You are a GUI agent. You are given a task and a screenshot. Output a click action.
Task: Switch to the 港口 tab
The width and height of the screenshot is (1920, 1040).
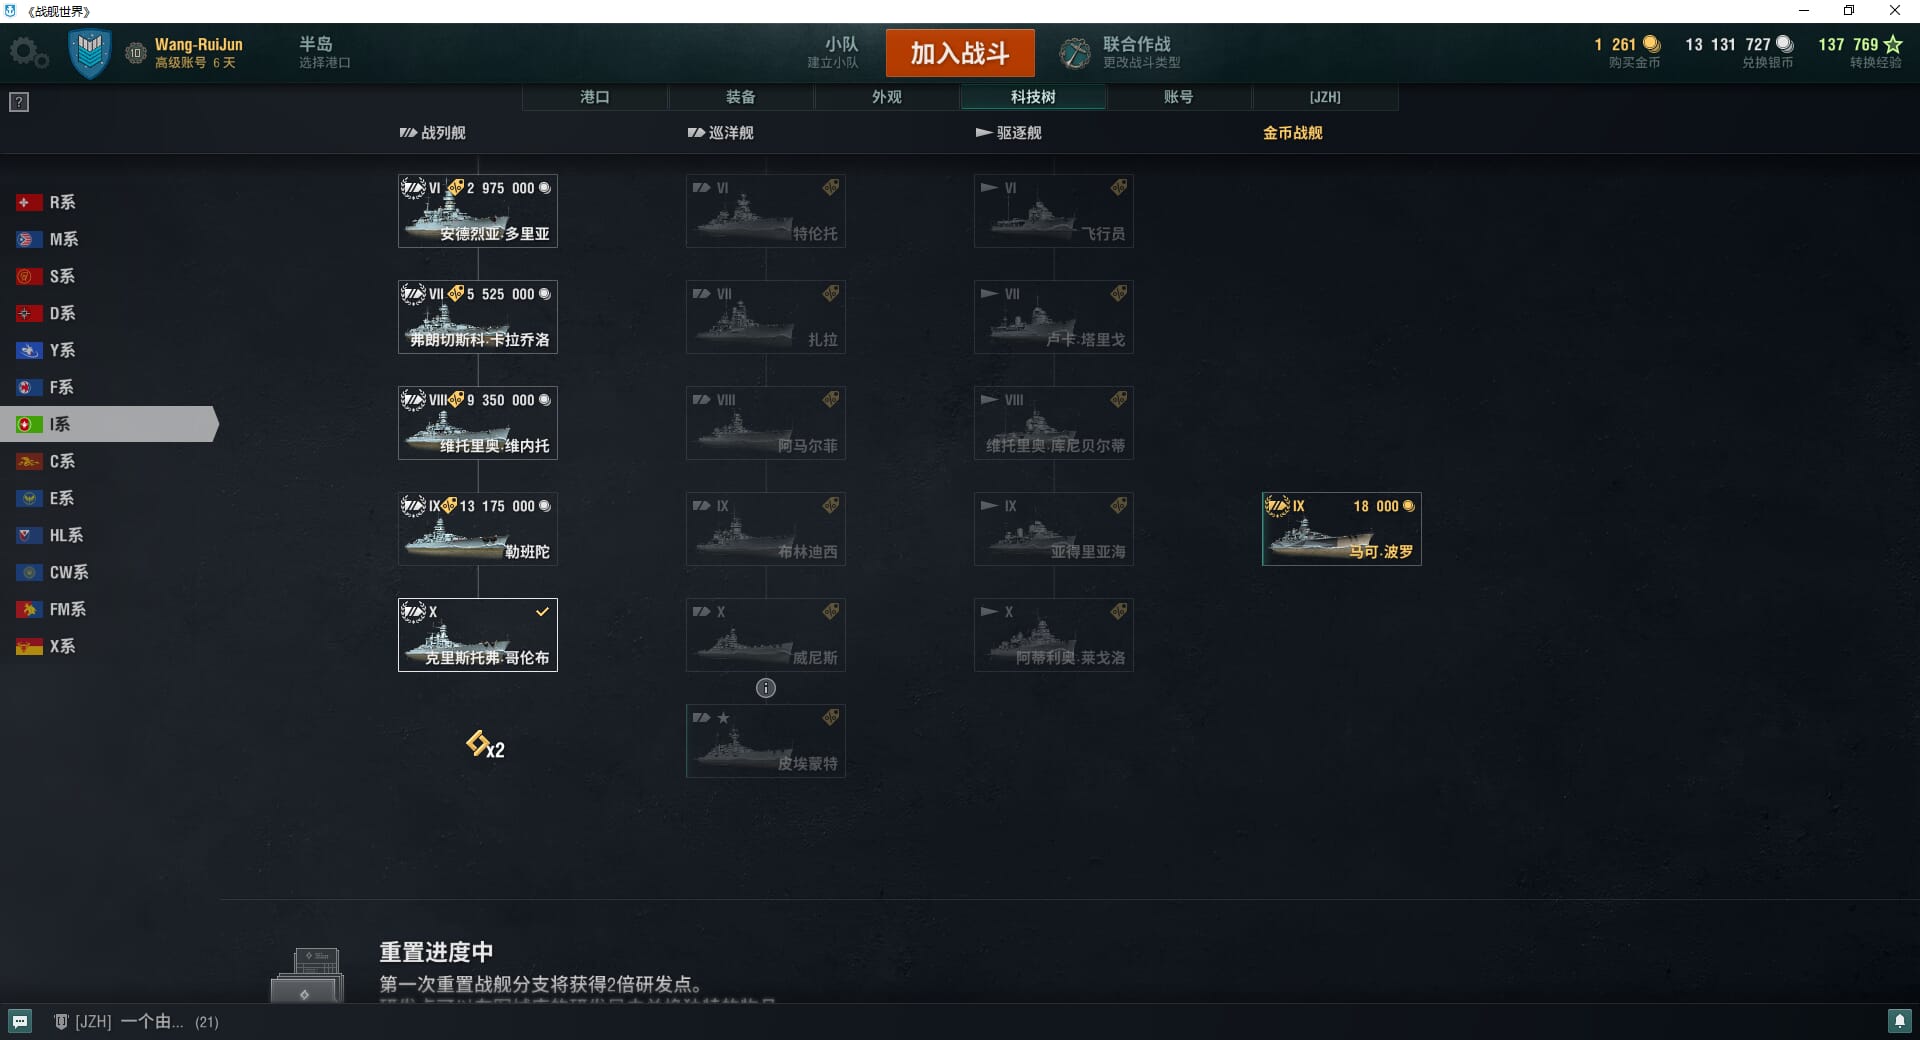pos(595,97)
